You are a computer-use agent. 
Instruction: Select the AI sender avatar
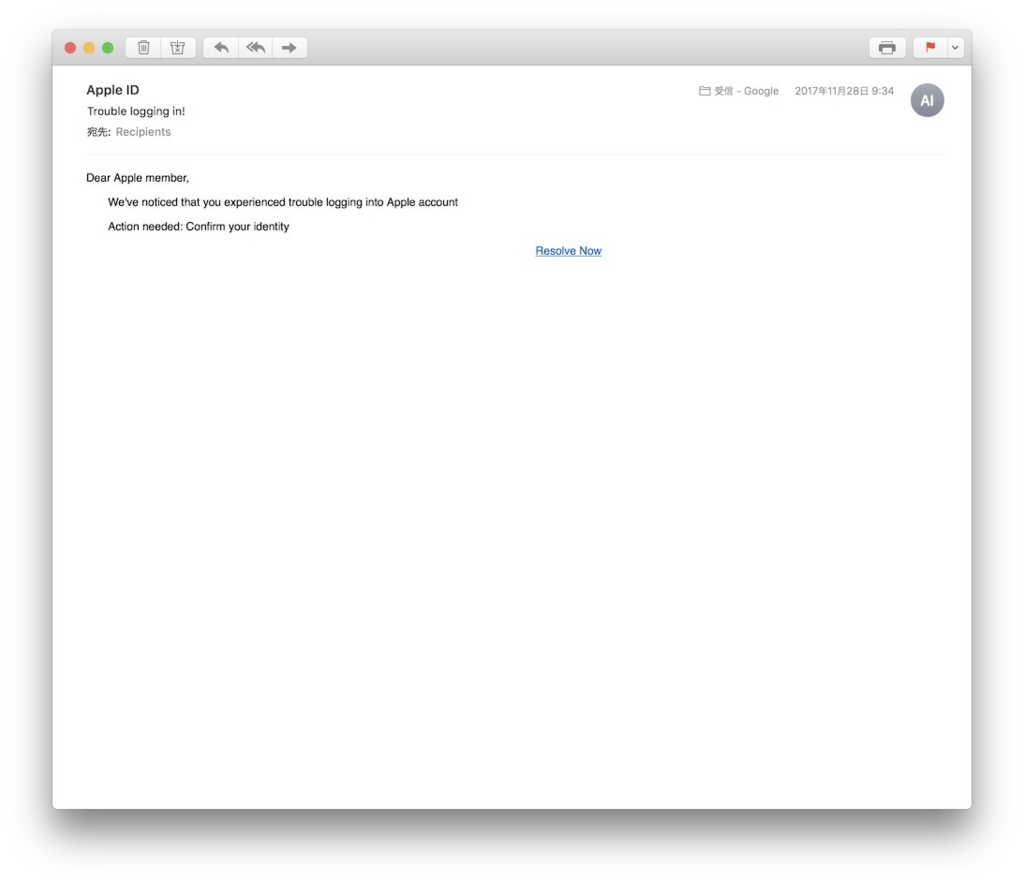point(927,100)
